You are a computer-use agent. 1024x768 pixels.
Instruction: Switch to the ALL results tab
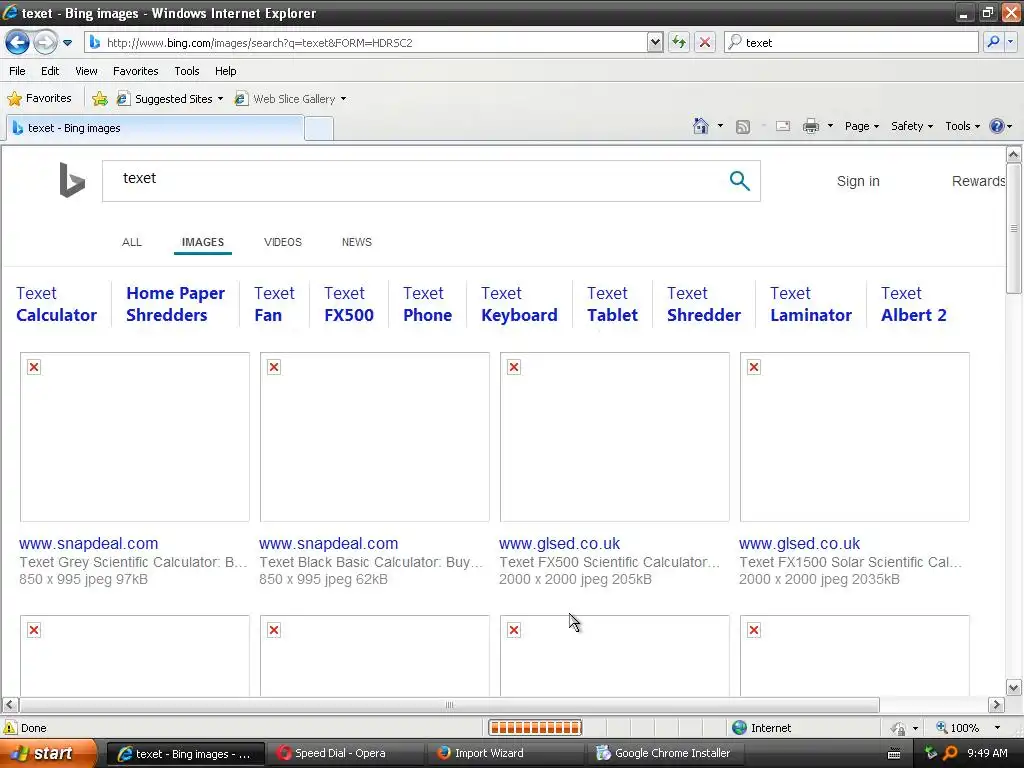coord(132,242)
